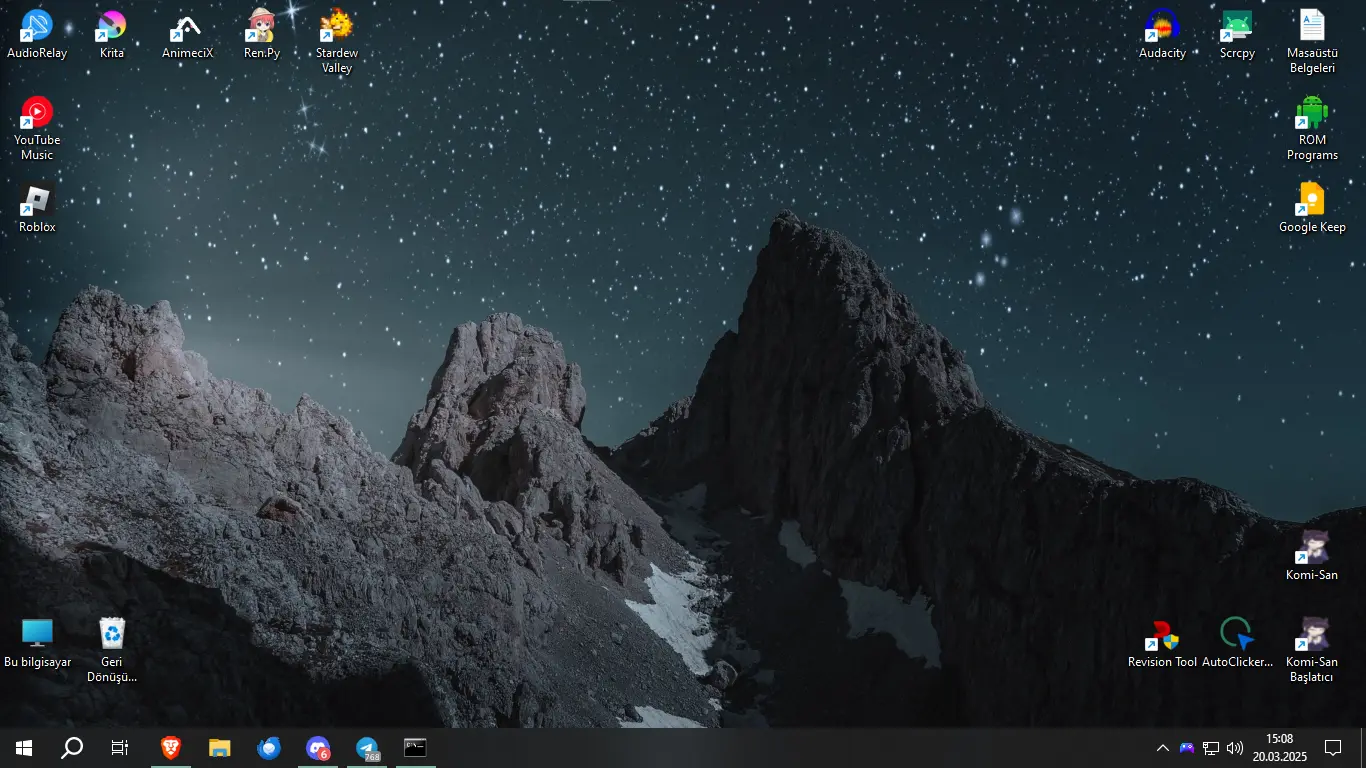Open the notification action center
The image size is (1366, 768).
pyautogui.click(x=1333, y=748)
